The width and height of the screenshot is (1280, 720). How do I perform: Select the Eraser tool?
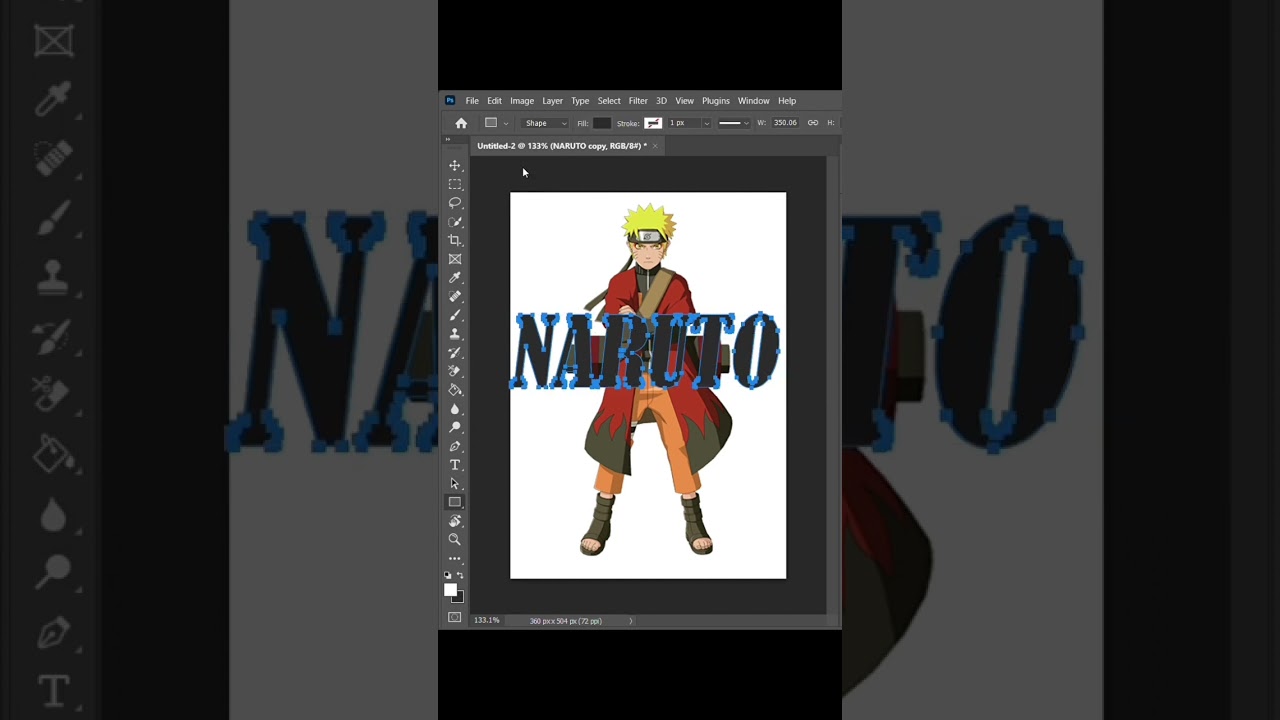tap(455, 371)
